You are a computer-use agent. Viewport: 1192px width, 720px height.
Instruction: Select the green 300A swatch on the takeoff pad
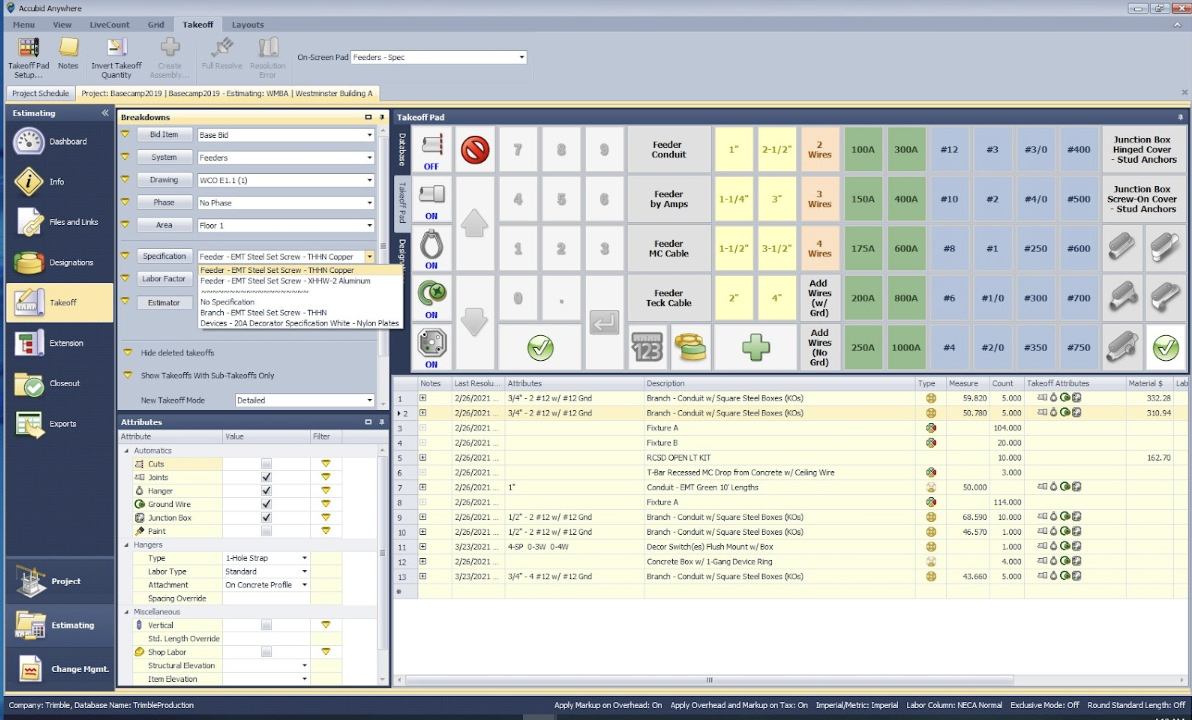pos(905,148)
